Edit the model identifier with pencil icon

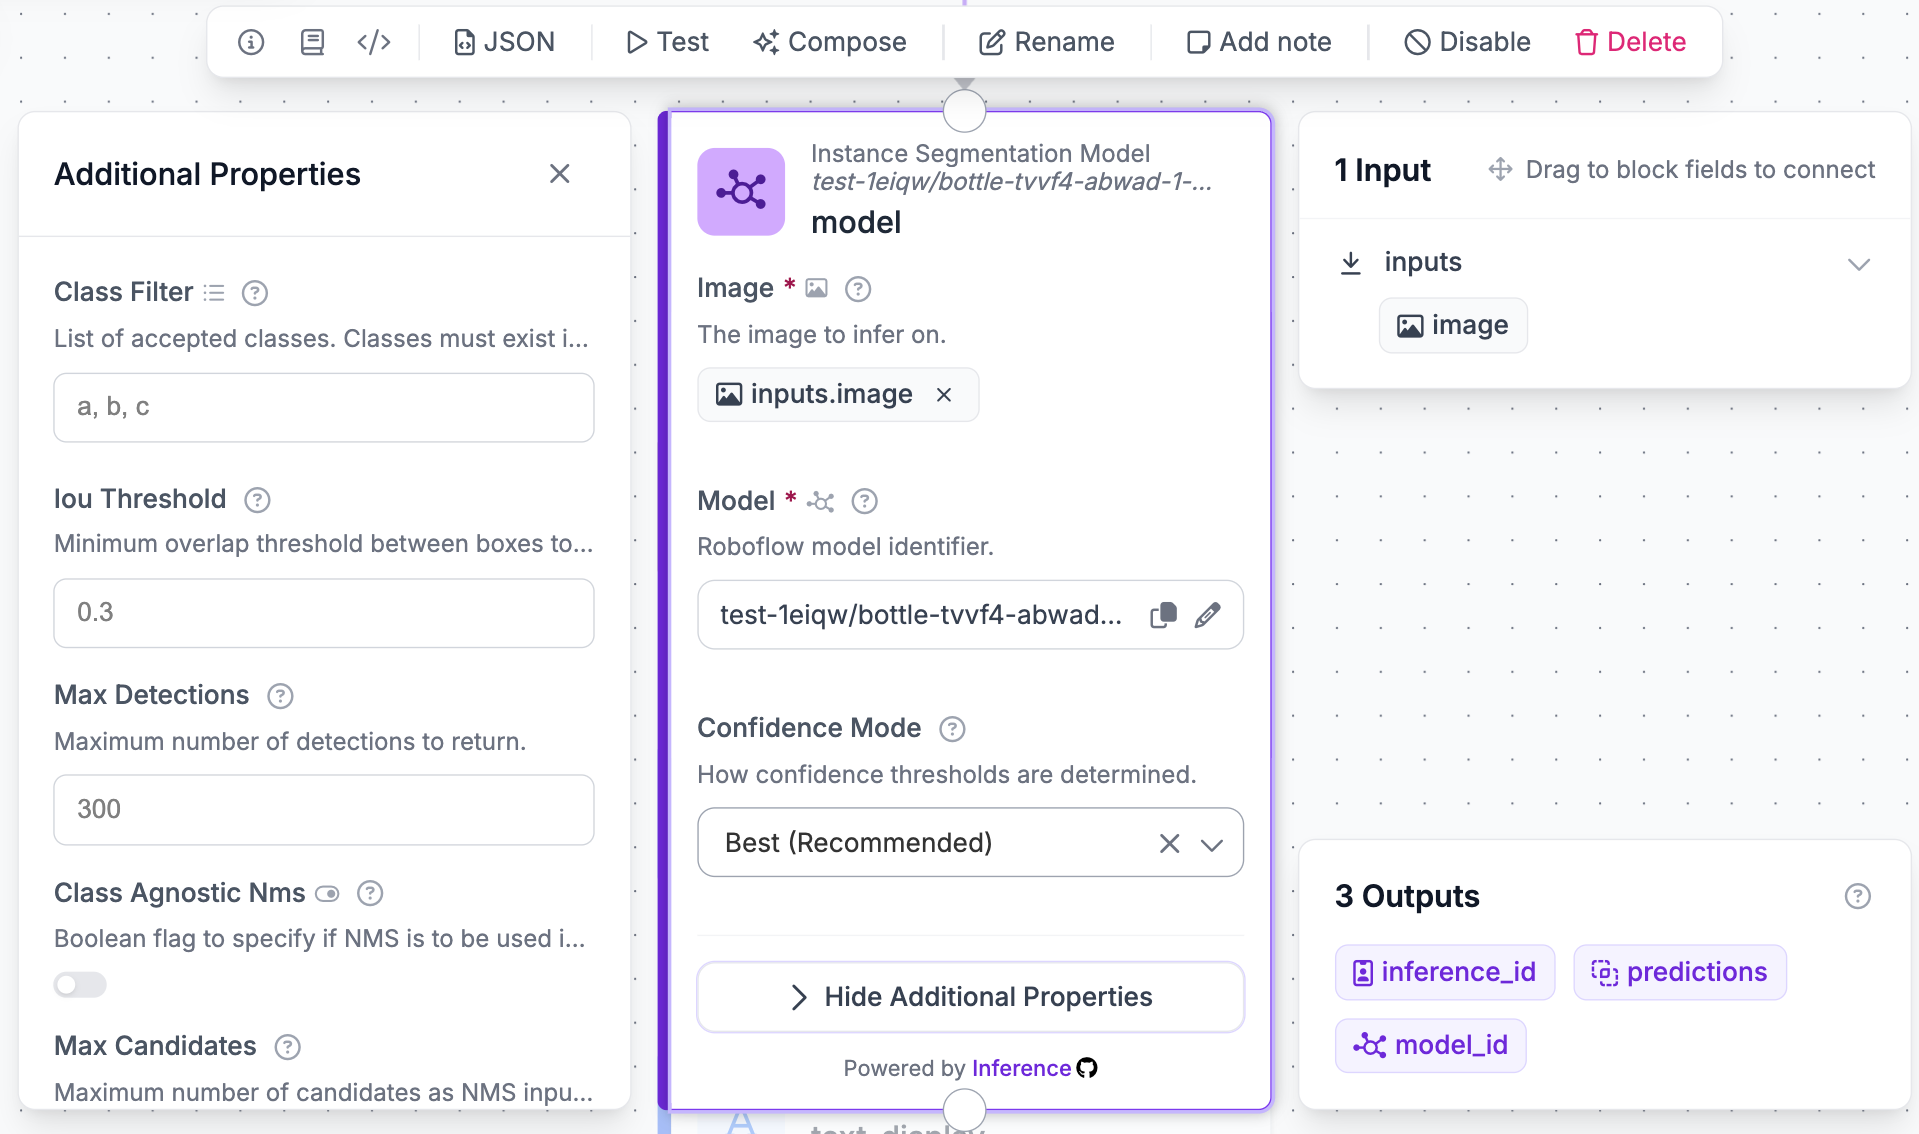[x=1208, y=615]
